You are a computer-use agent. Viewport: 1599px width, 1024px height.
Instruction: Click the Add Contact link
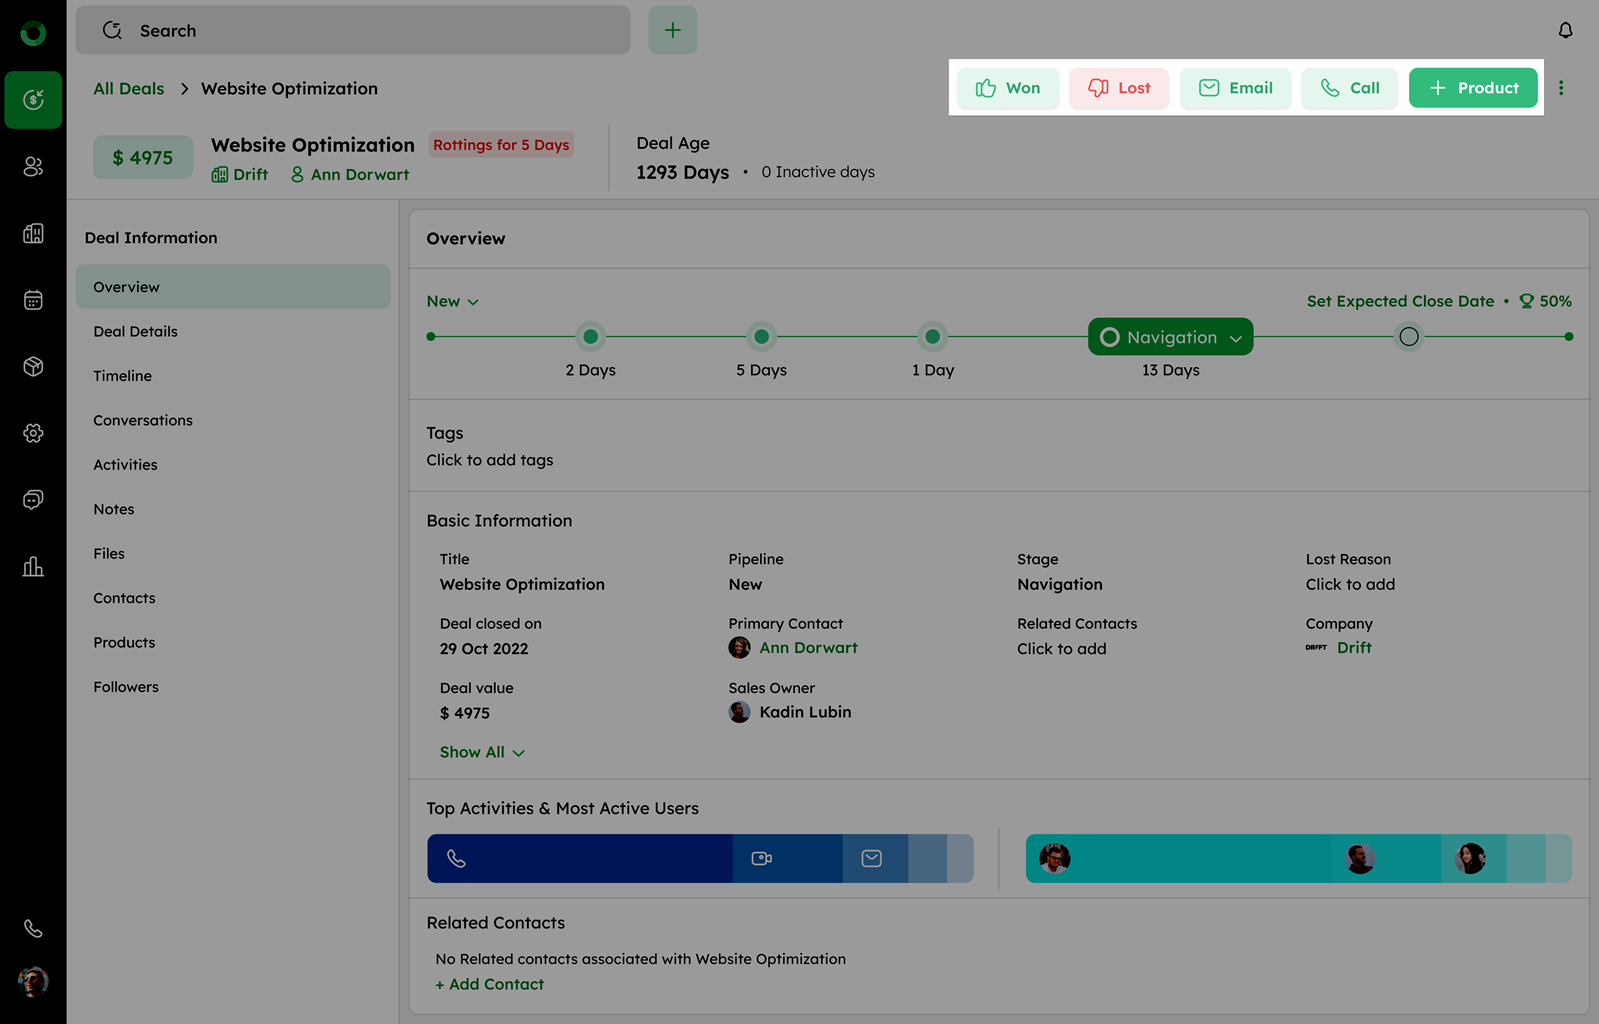[490, 984]
